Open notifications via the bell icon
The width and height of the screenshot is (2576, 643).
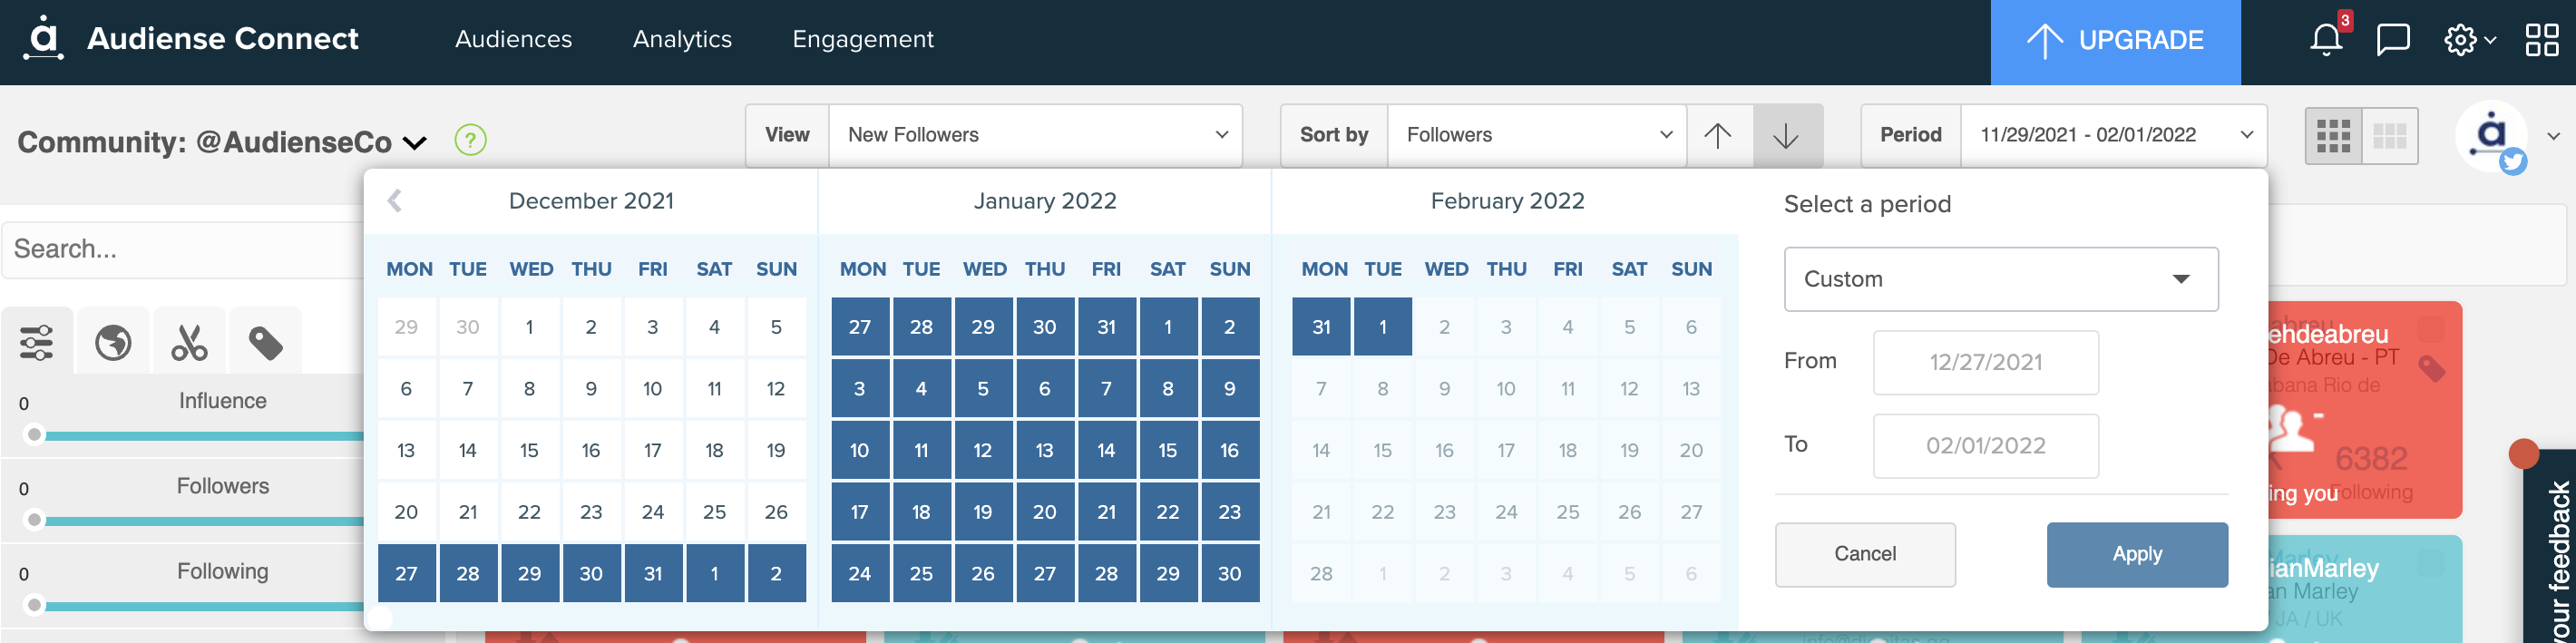click(x=2325, y=40)
